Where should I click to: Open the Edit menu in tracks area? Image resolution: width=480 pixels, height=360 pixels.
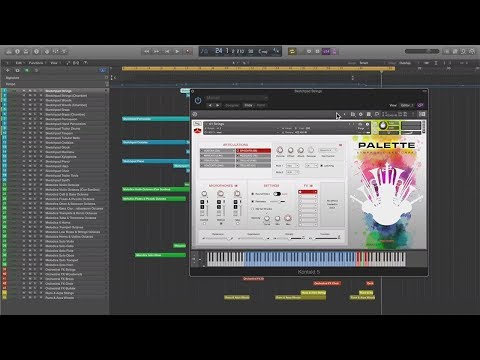(x=19, y=63)
